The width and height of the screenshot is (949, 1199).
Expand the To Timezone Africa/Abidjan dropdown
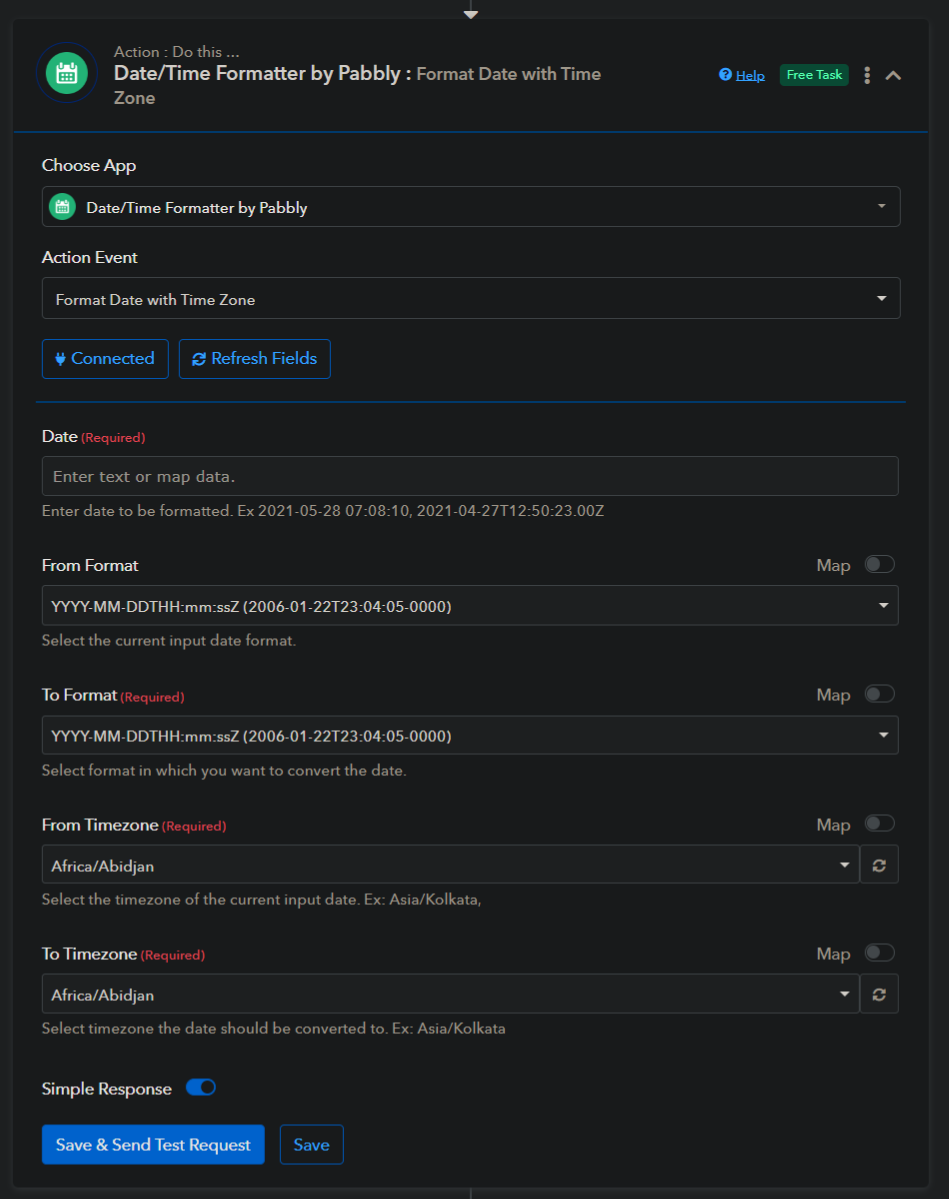(x=450, y=995)
